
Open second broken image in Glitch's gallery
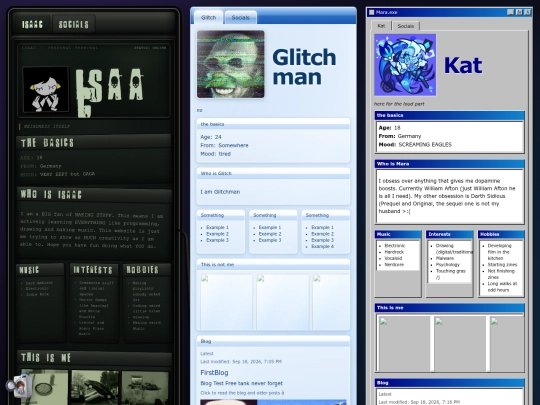pyautogui.click(x=282, y=302)
